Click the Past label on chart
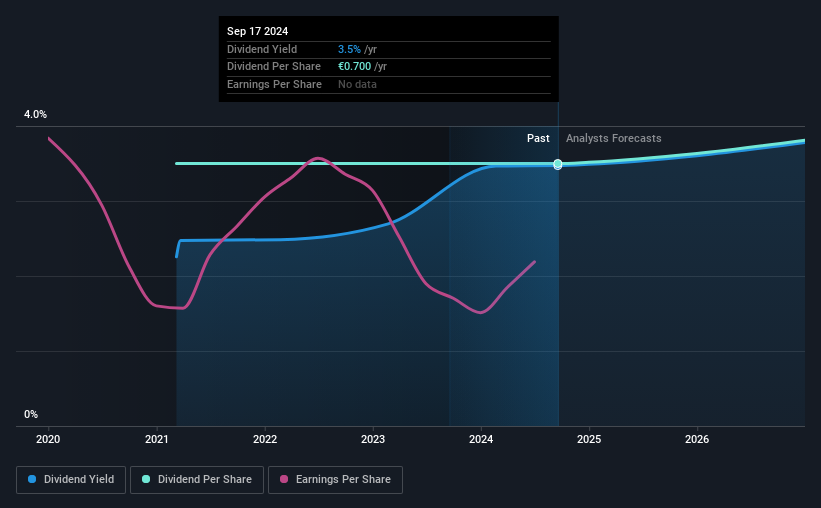The image size is (821, 508). (538, 138)
